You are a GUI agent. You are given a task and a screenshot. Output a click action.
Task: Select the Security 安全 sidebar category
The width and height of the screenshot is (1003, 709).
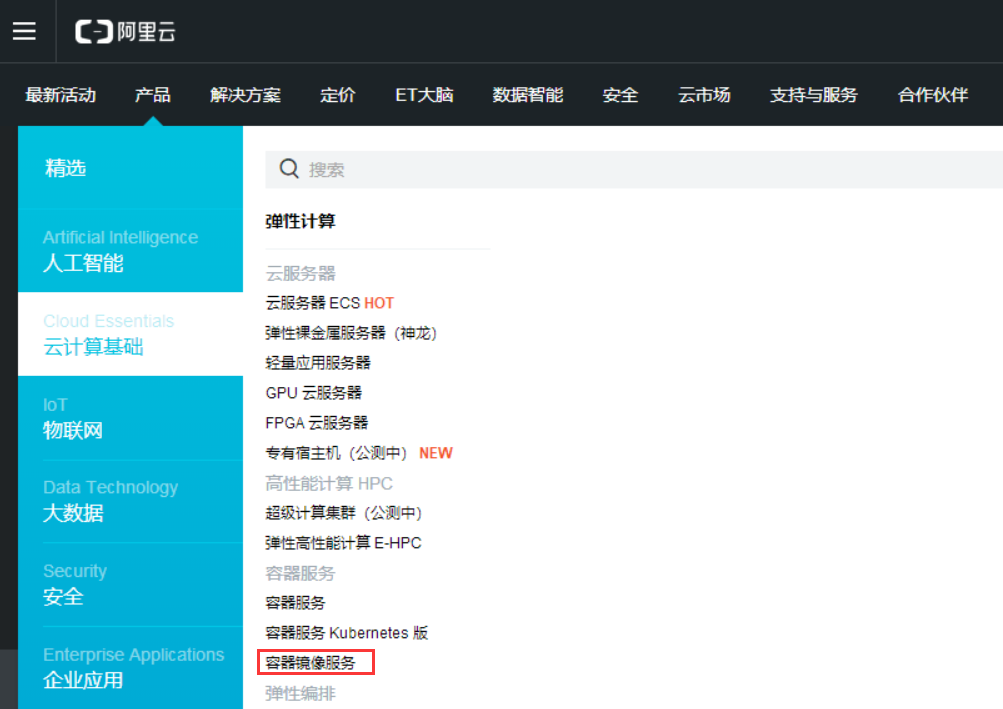click(130, 585)
